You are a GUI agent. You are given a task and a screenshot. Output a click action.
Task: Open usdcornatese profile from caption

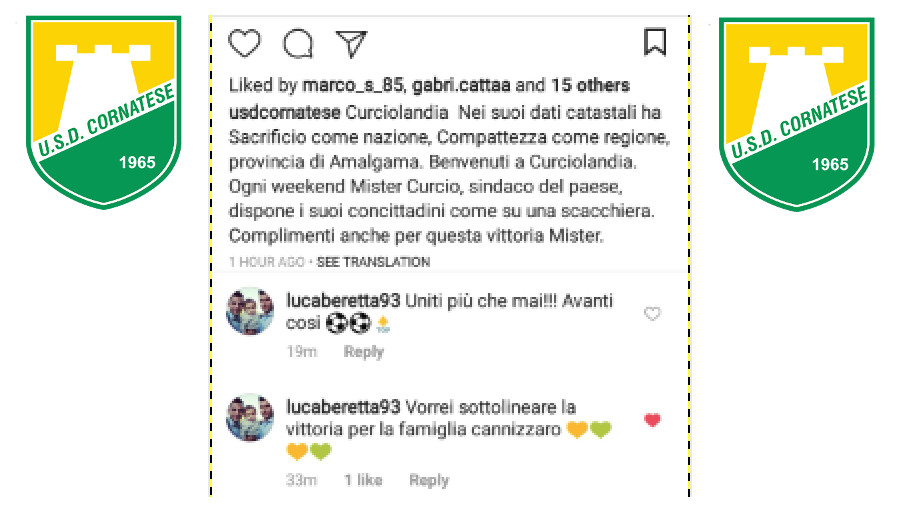click(x=285, y=112)
